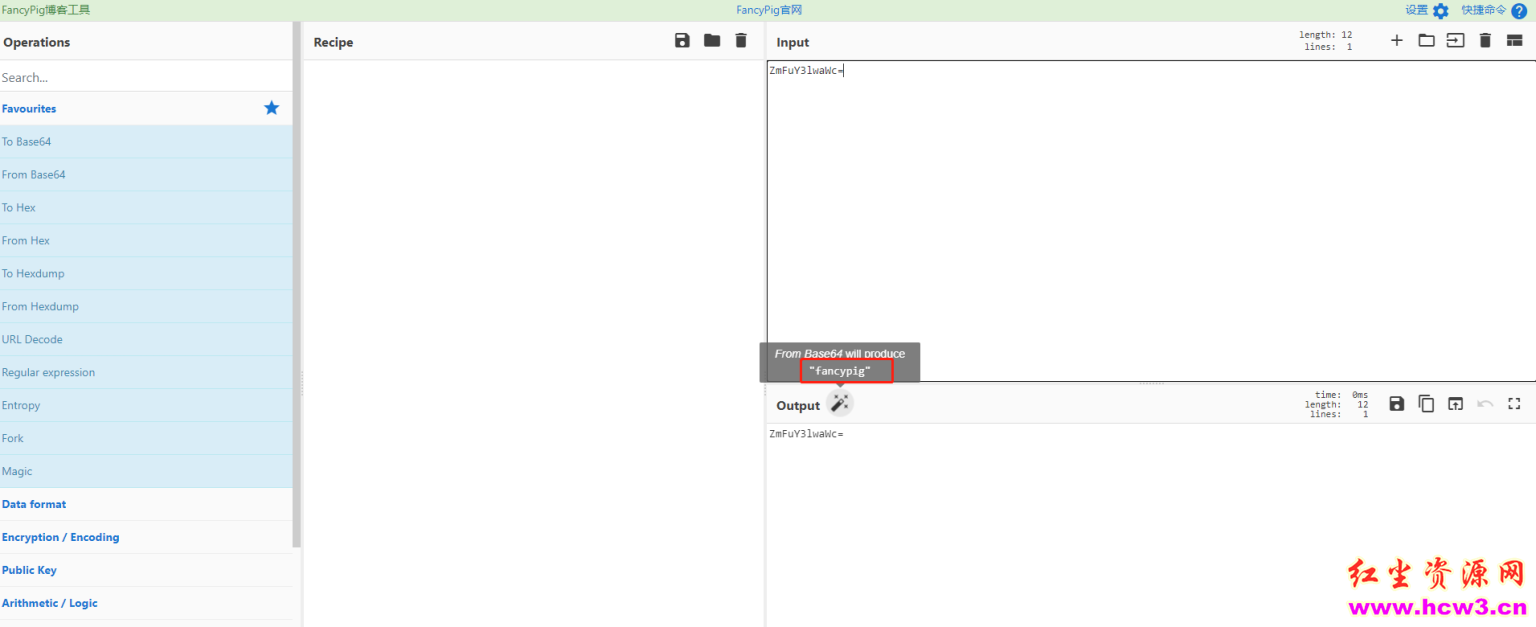Select the Fork operation
This screenshot has height=627, width=1536.
[x=146, y=438]
